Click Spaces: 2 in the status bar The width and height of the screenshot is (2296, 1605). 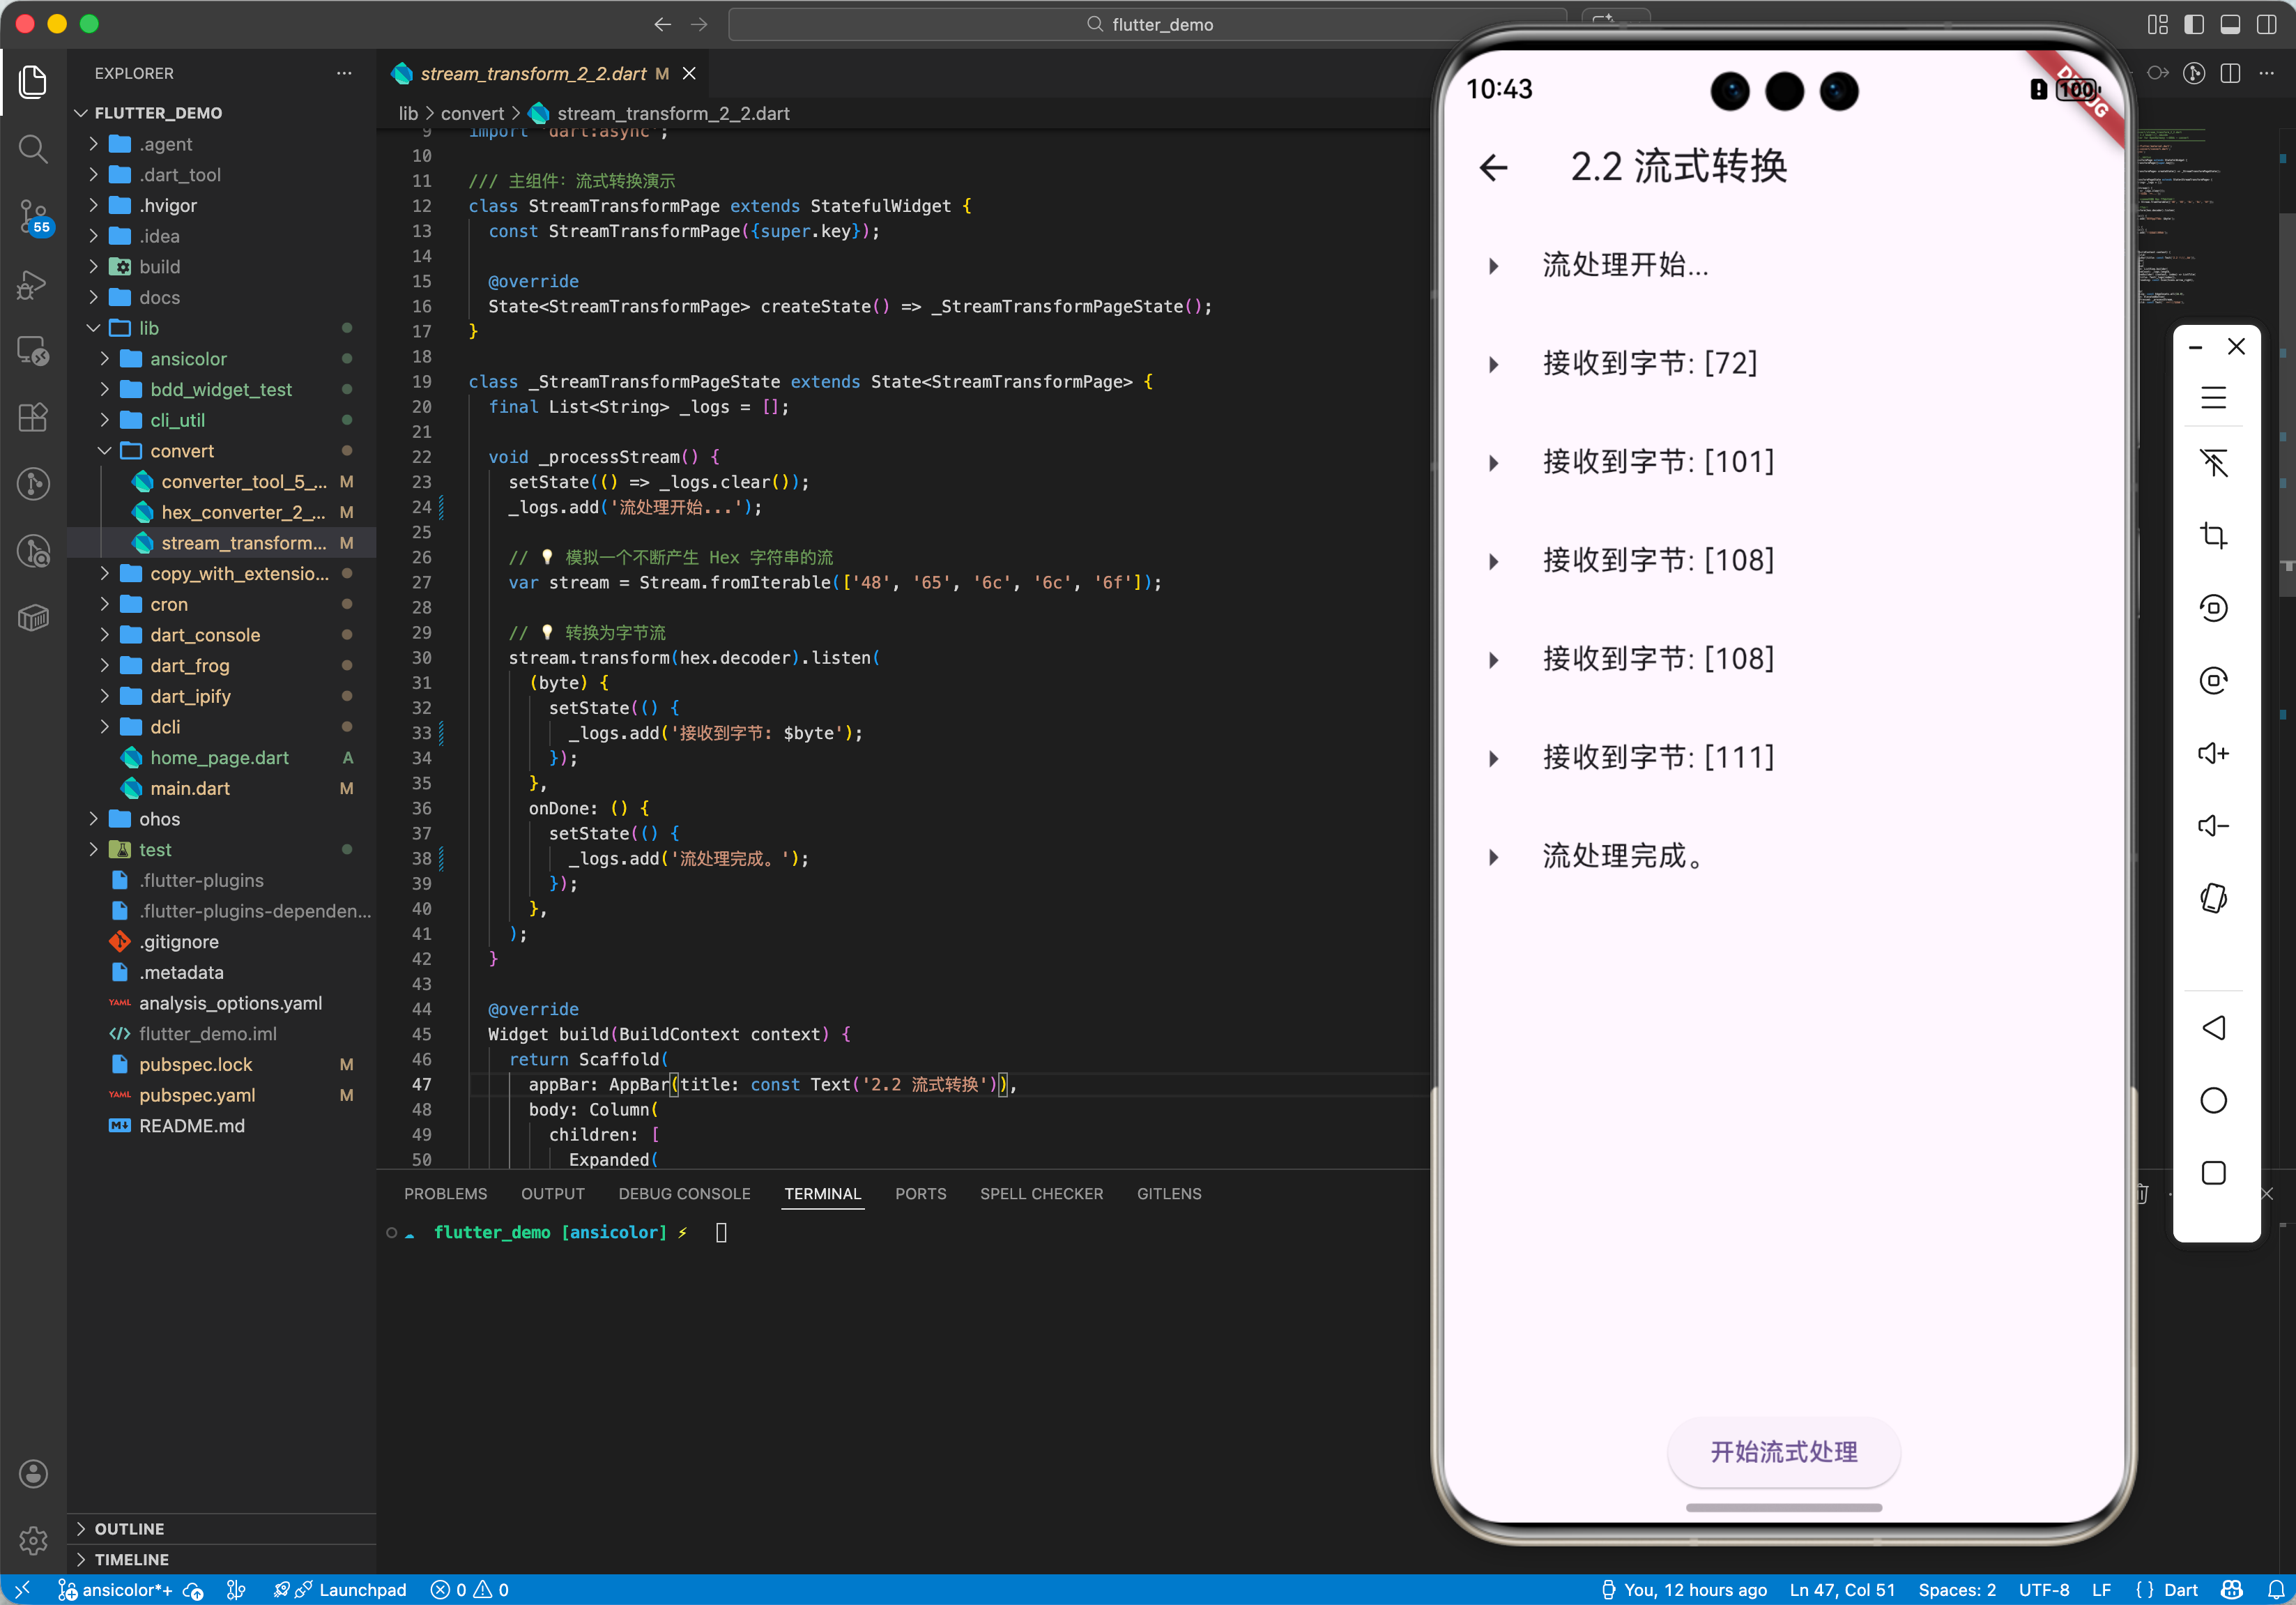point(1956,1589)
